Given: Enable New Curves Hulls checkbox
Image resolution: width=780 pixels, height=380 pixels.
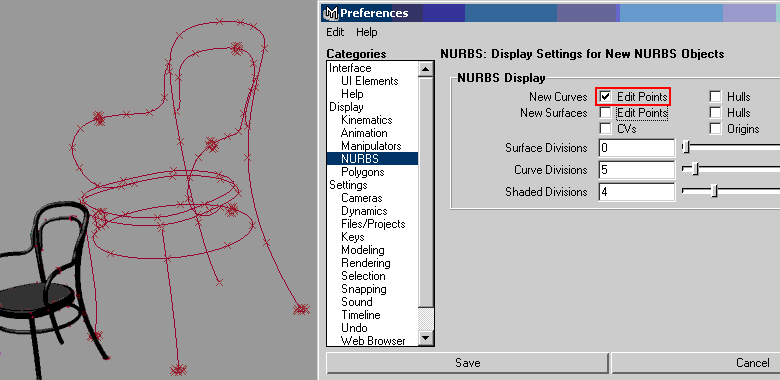Looking at the screenshot, I should click(715, 96).
